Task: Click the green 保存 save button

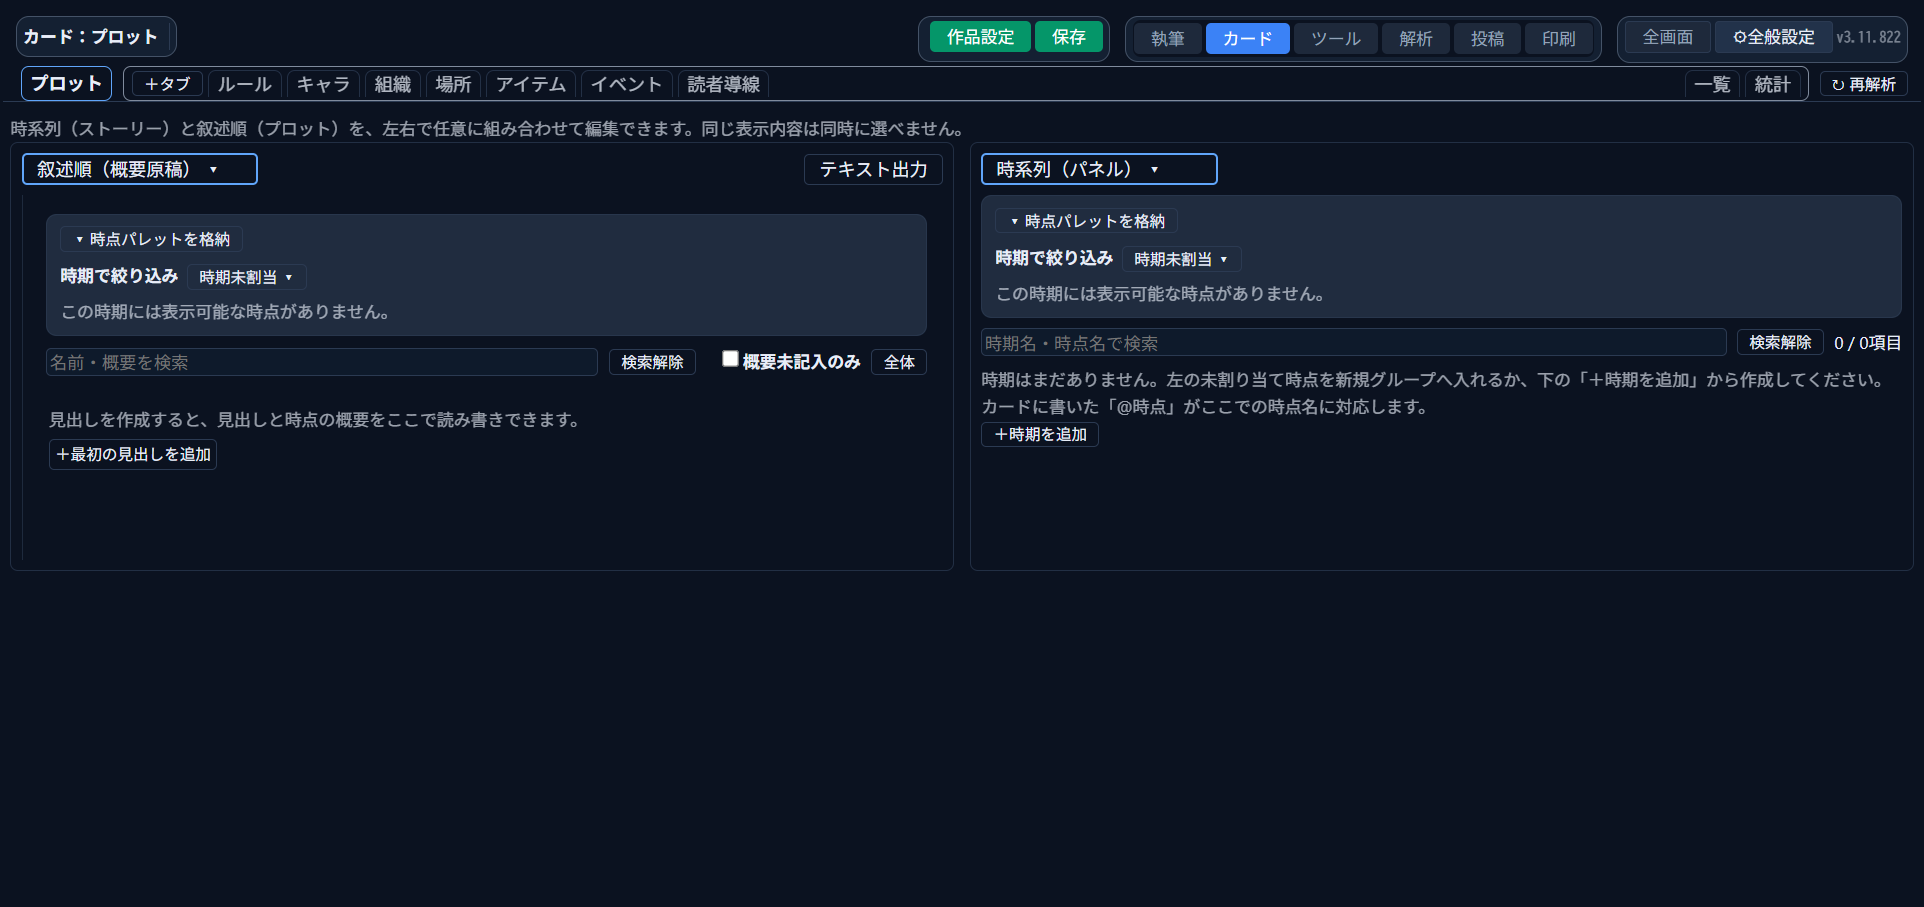Action: [1069, 37]
